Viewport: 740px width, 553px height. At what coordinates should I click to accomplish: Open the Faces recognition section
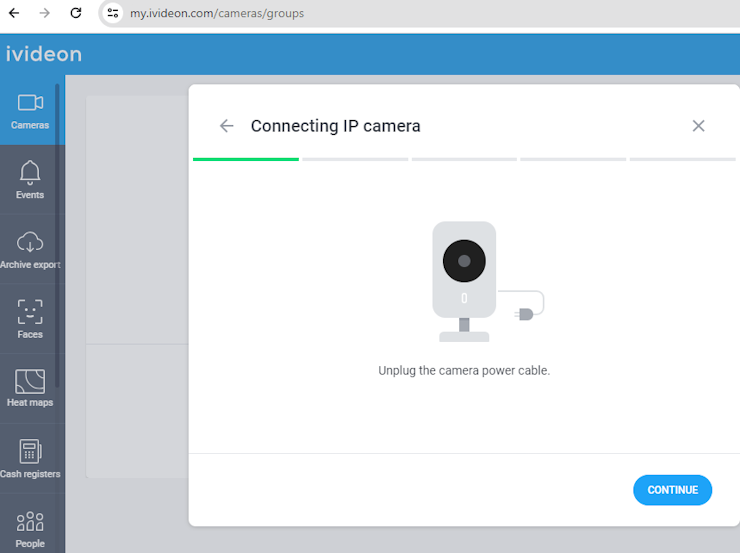pyautogui.click(x=30, y=319)
